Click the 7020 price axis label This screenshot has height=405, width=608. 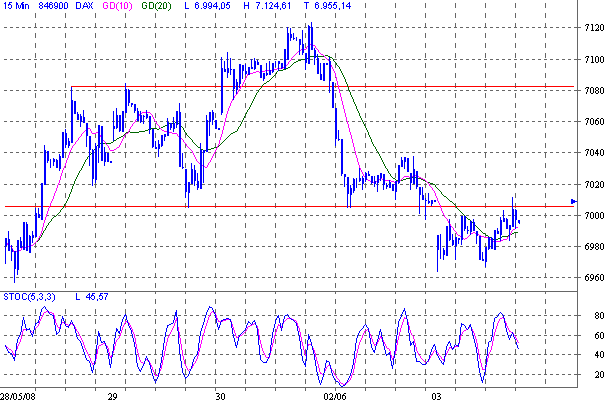pos(594,185)
